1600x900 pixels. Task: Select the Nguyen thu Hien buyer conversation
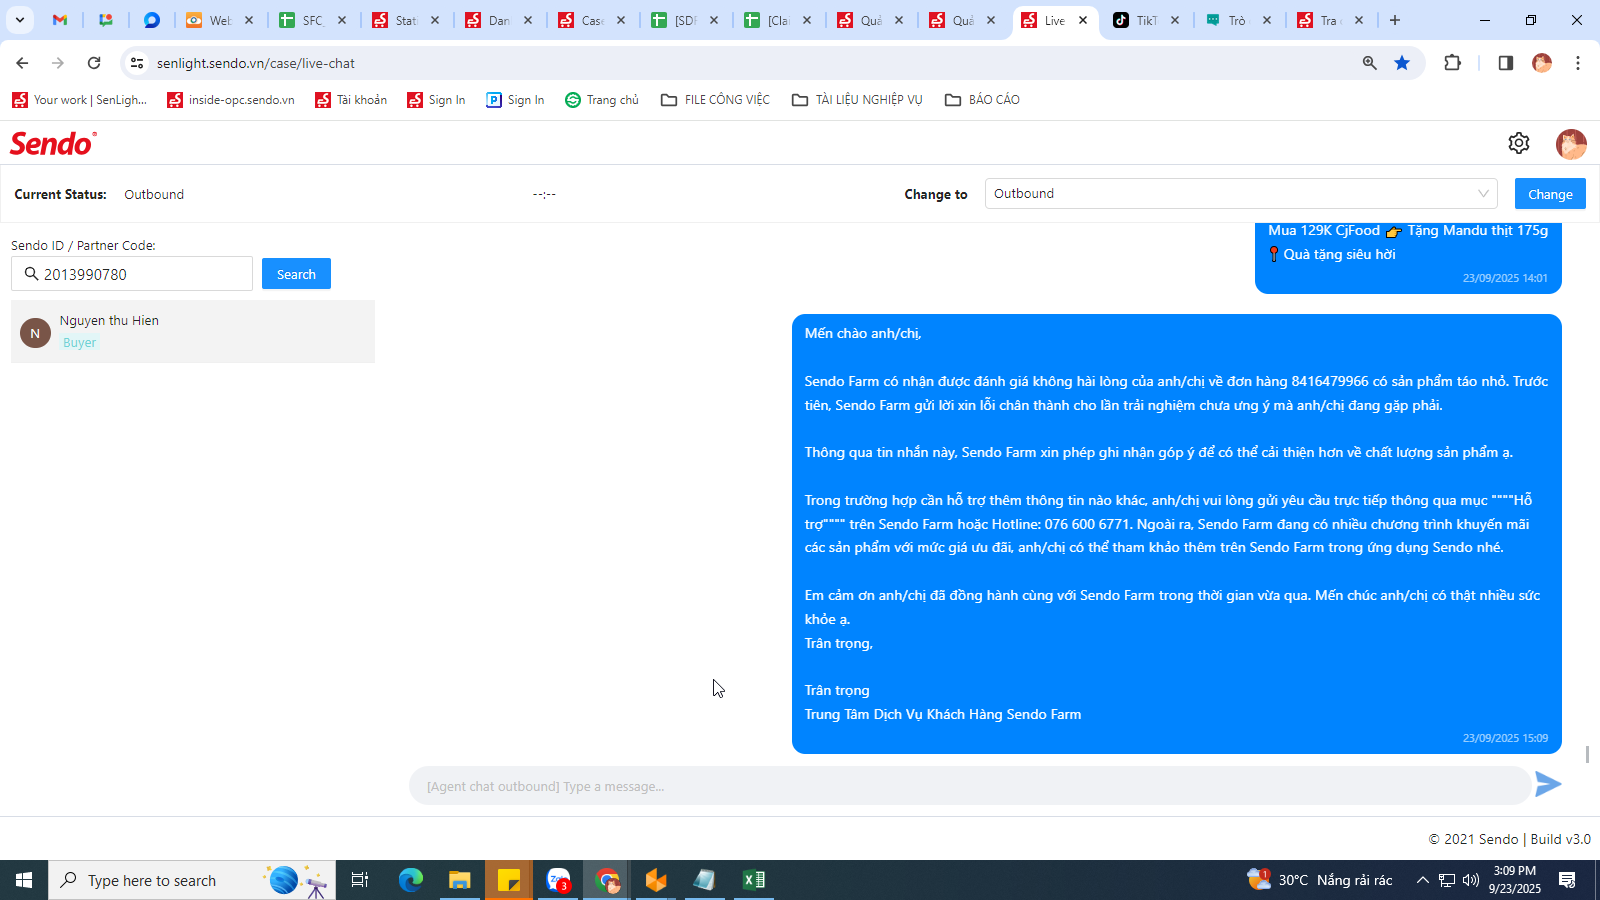193,331
